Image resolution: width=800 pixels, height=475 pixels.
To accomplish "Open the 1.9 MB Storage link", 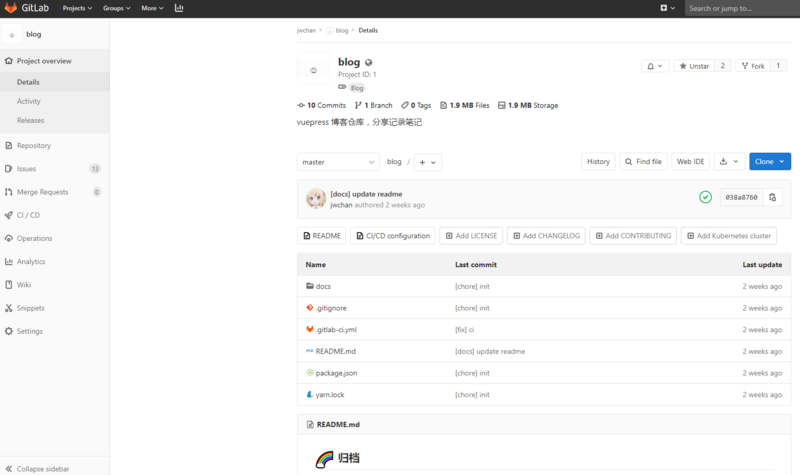I will coord(528,105).
